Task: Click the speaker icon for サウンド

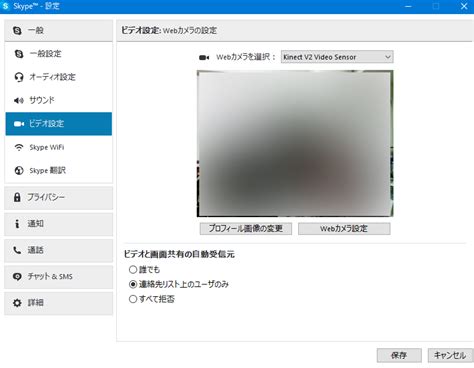Action: pos(19,100)
